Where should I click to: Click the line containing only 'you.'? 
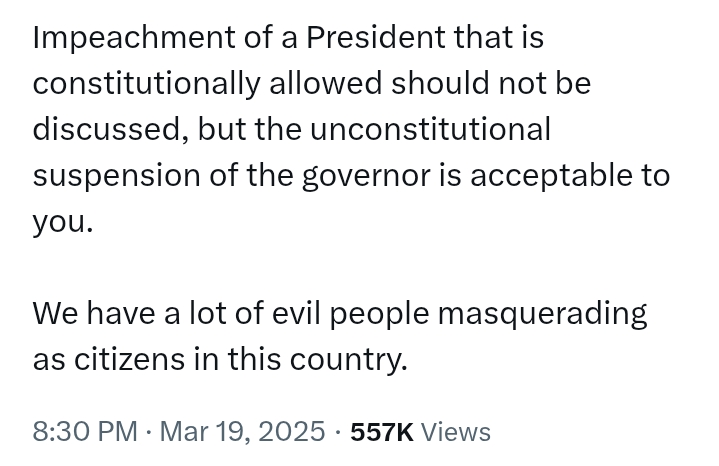(x=63, y=223)
